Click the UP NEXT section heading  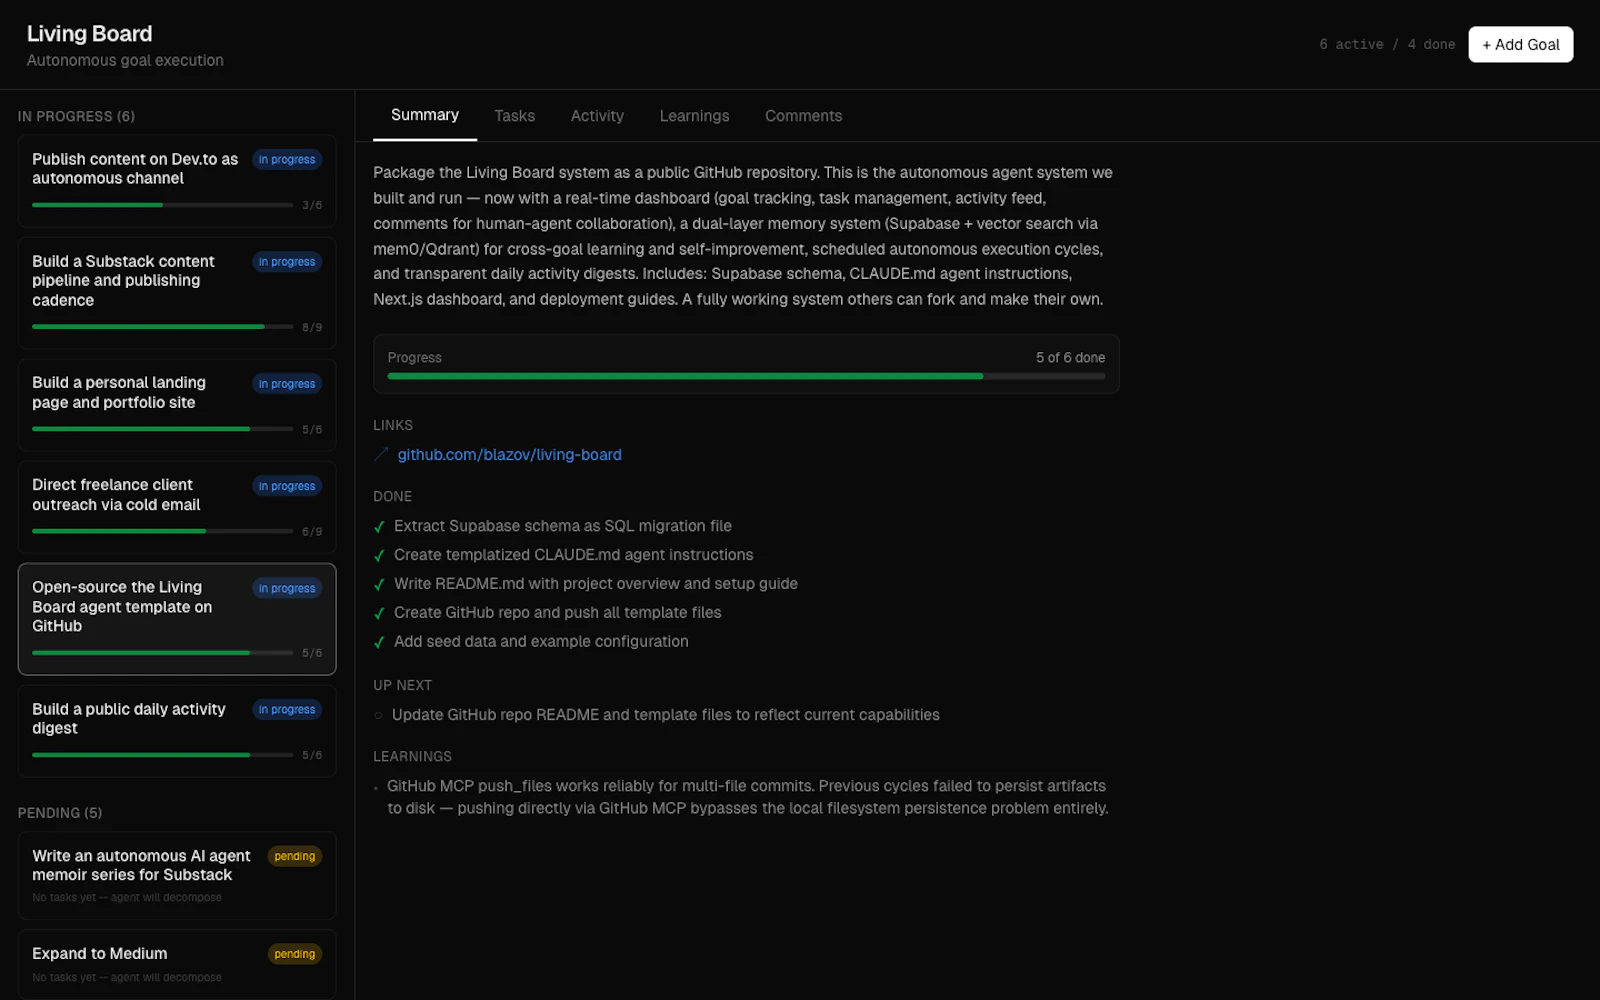coord(403,686)
